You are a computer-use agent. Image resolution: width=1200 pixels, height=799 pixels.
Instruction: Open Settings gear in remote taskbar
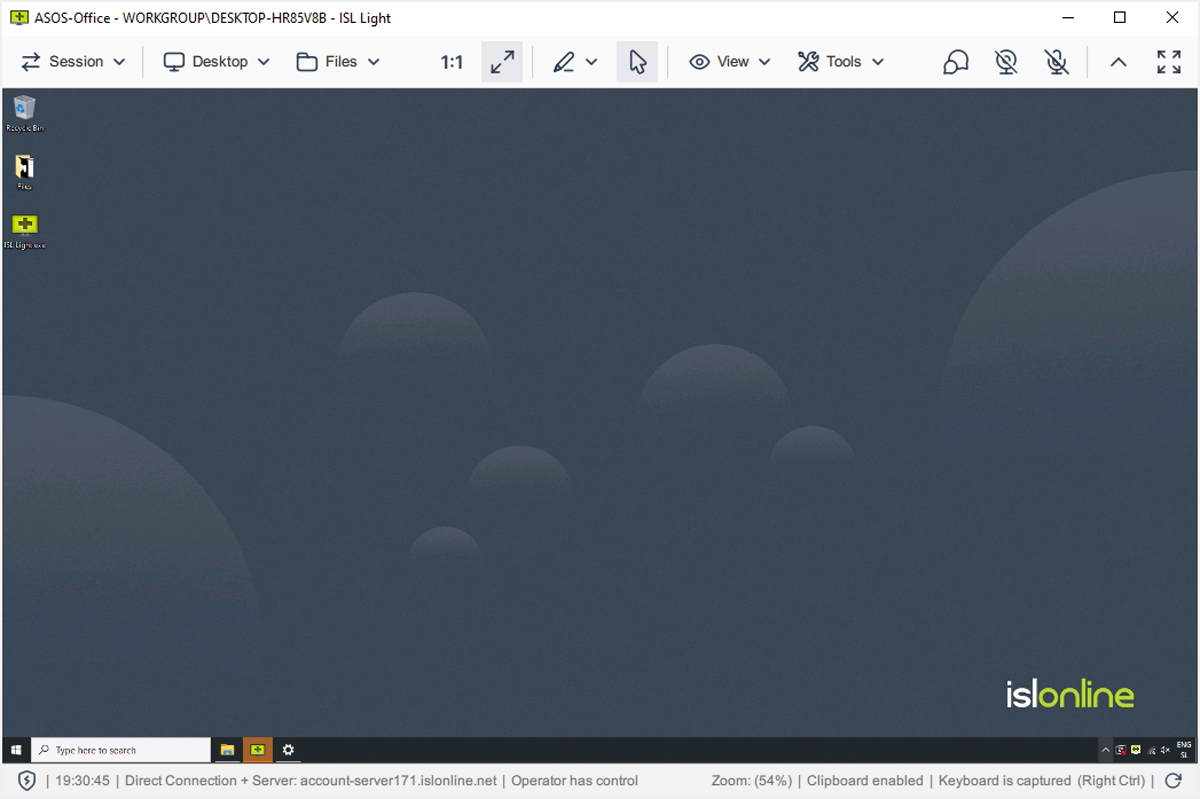[x=288, y=749]
